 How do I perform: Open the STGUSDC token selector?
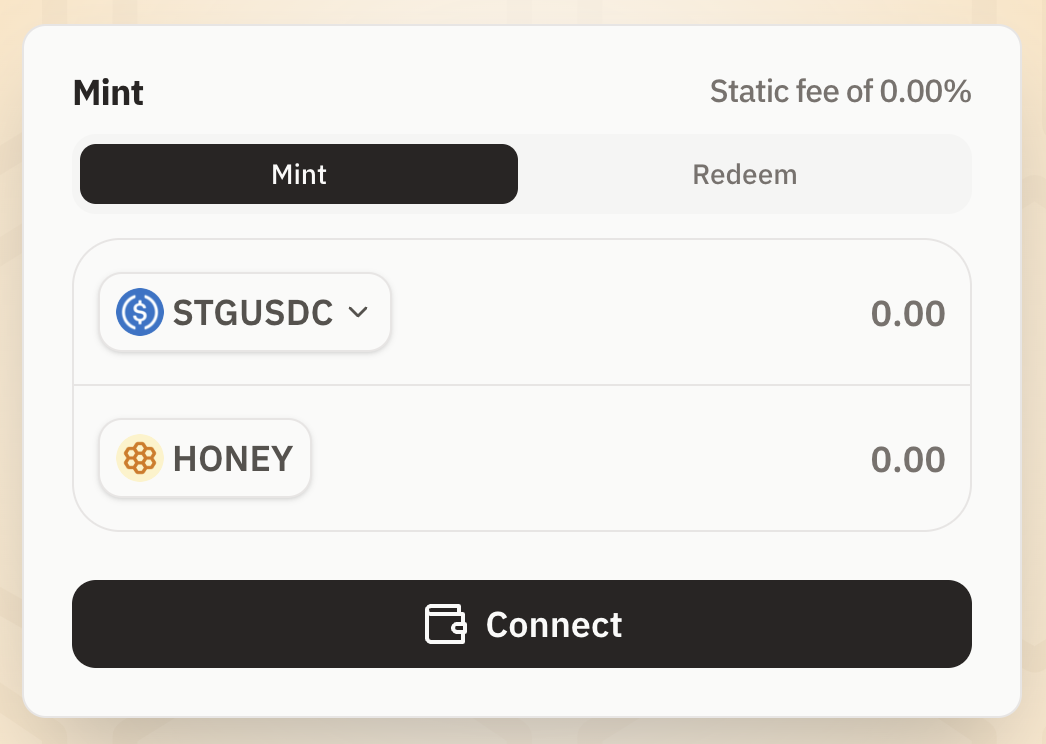tap(244, 312)
